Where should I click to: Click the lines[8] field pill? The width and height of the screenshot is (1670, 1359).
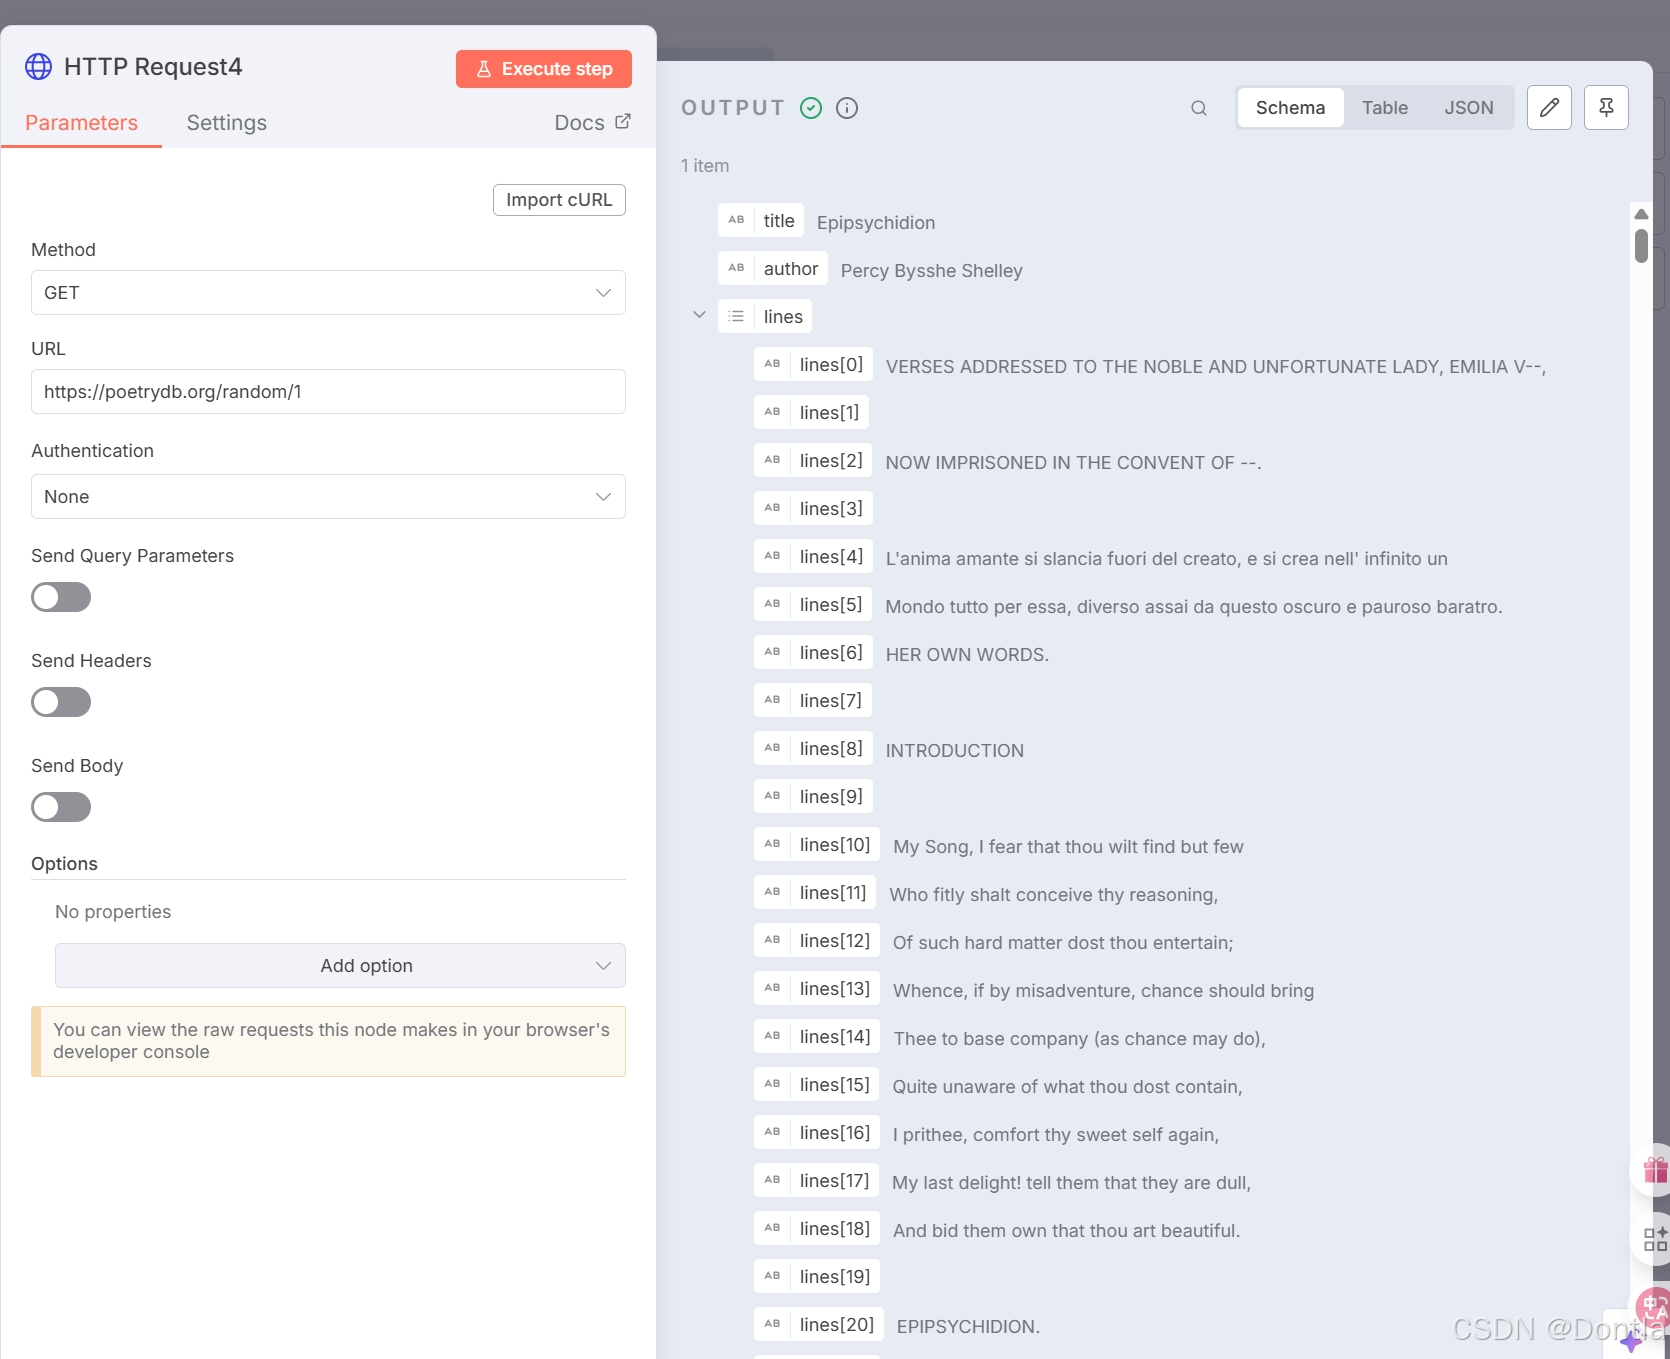click(813, 748)
